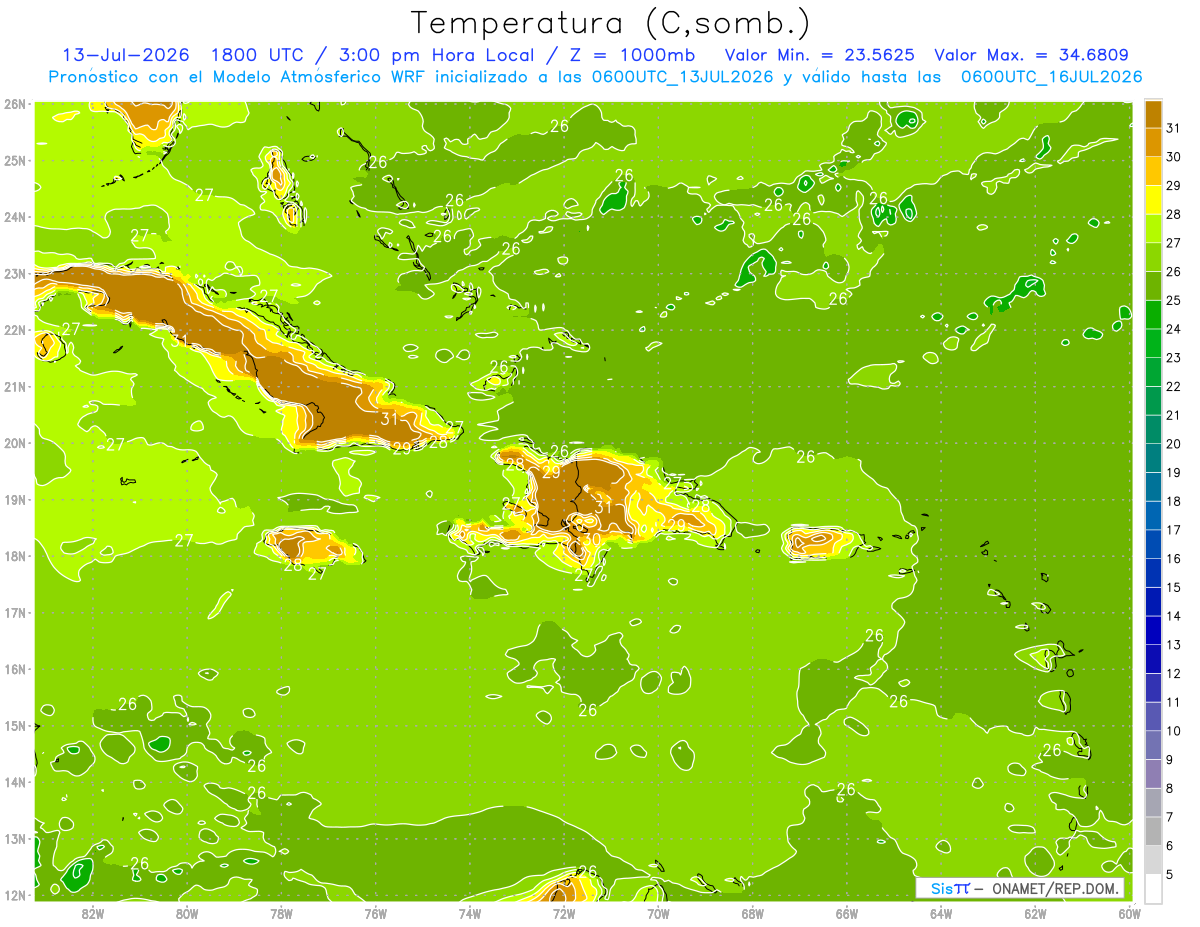1200x927 pixels.
Task: Click the '16N' latitude axis label
Action: (x=15, y=669)
